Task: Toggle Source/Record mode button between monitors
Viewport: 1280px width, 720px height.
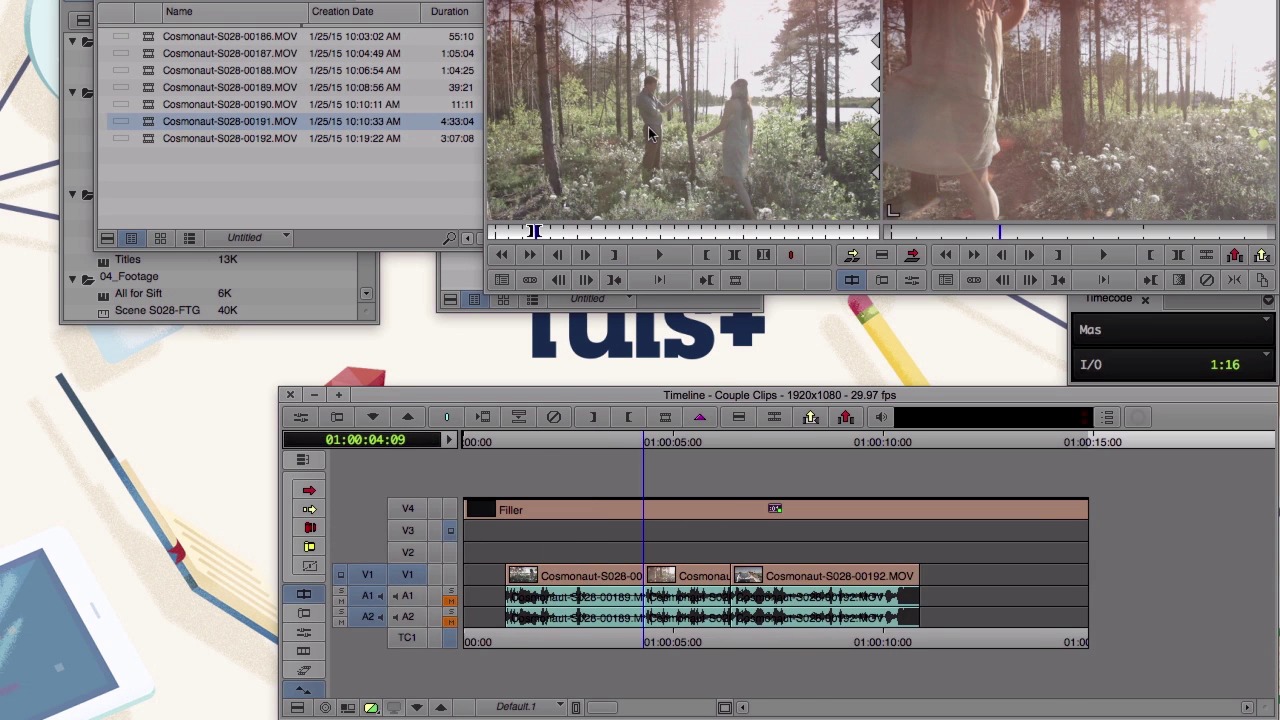Action: tap(852, 281)
